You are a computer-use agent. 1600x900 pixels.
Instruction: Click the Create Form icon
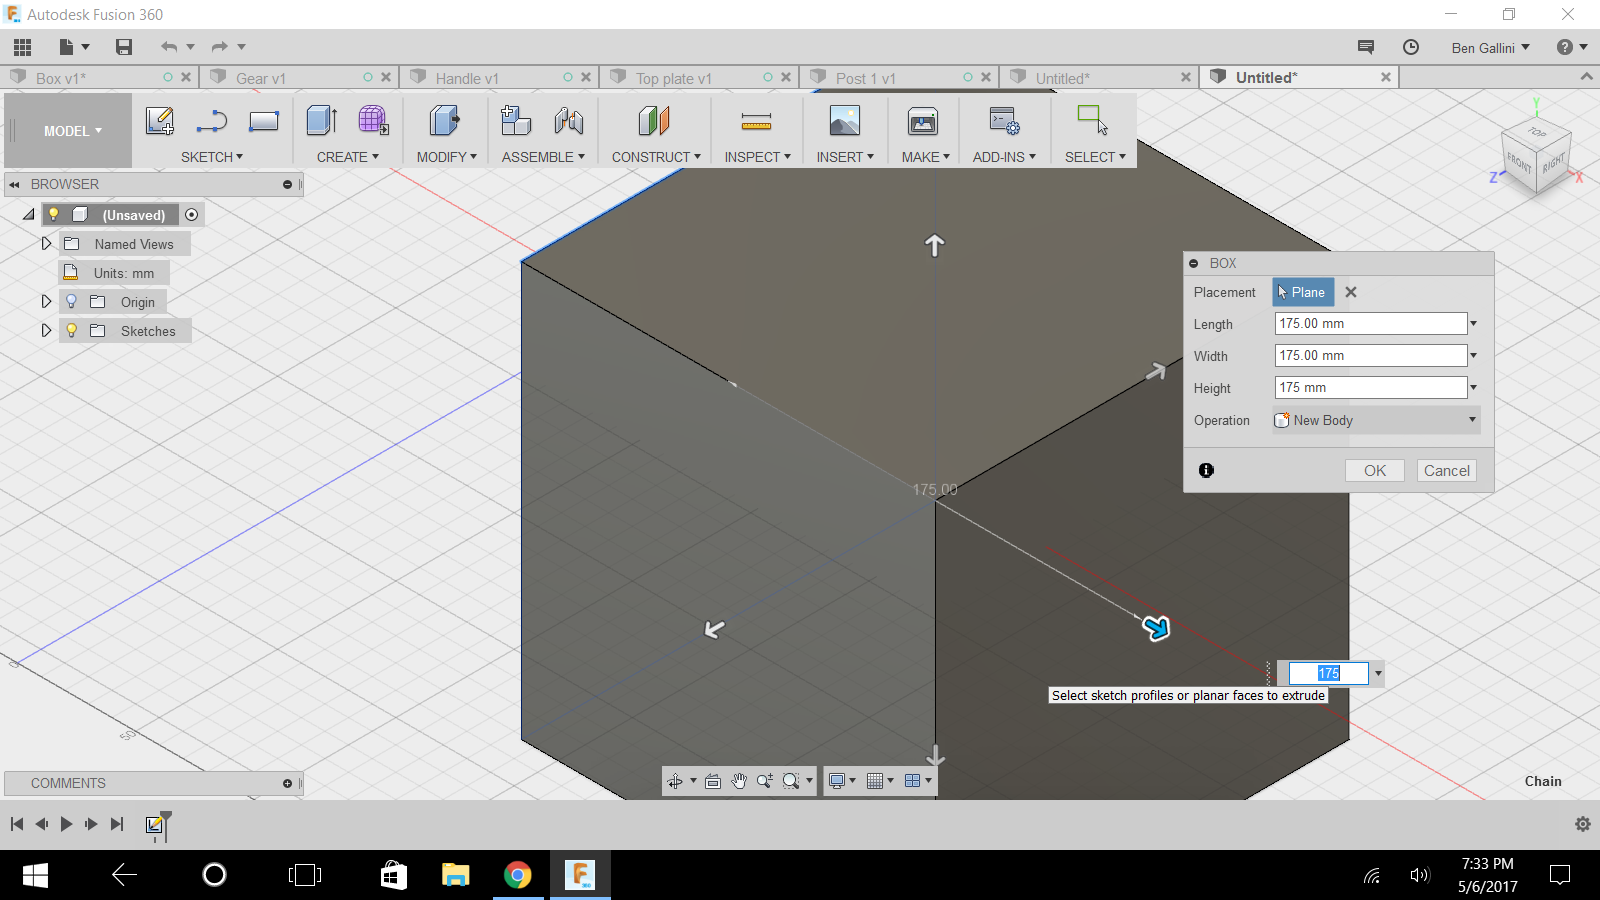(373, 121)
